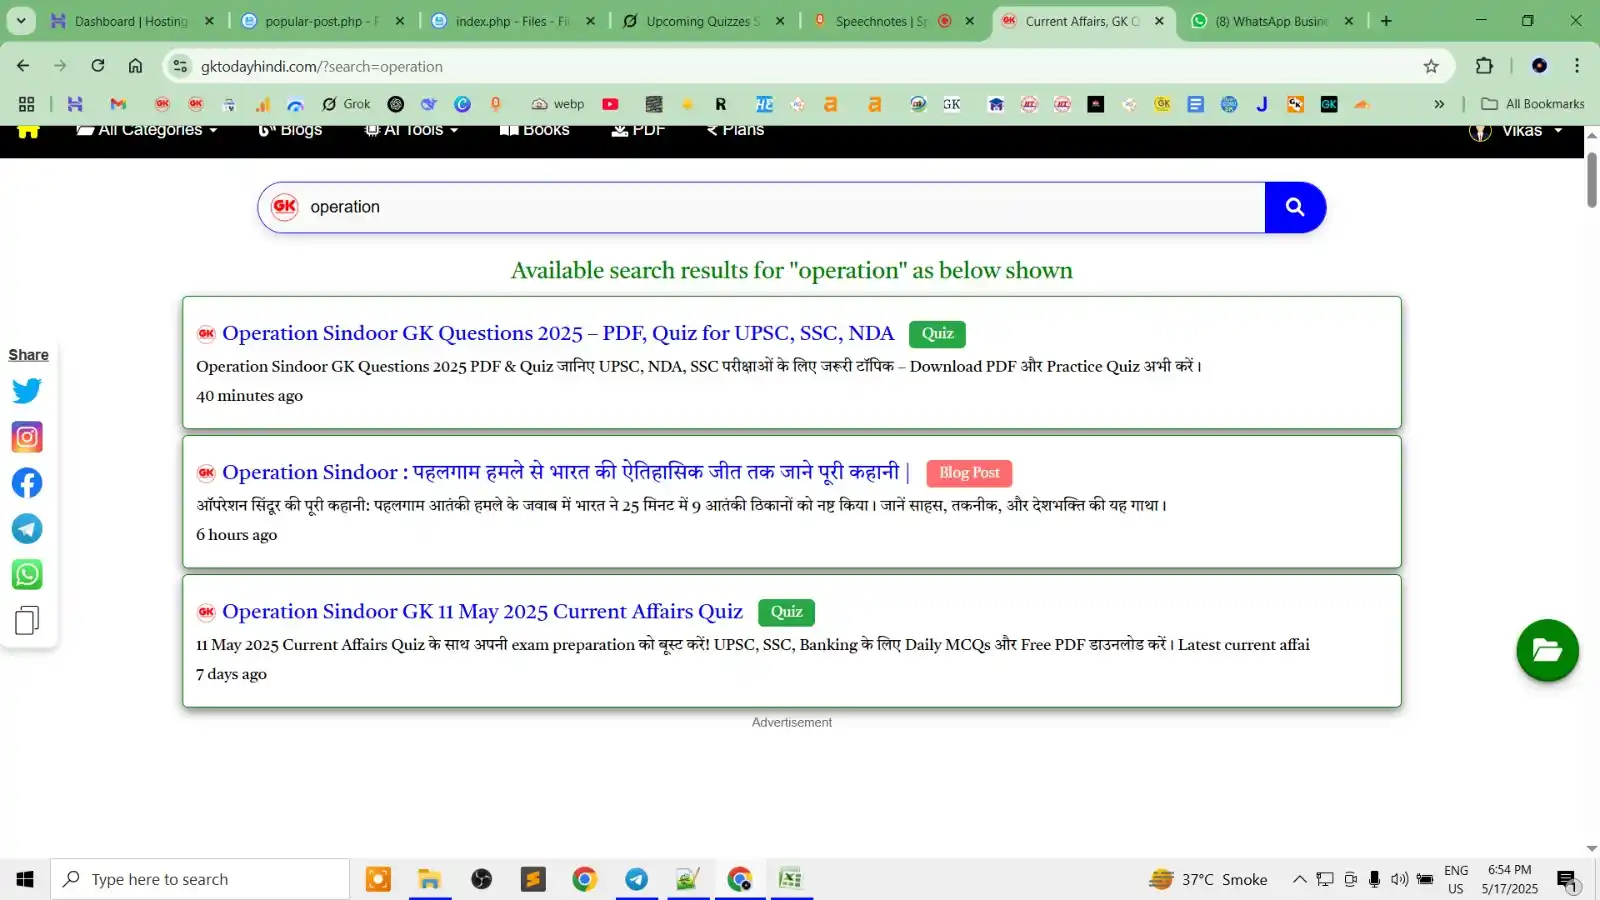1600x900 pixels.
Task: Click Quiz badge on 11 May 2025 result
Action: (786, 612)
